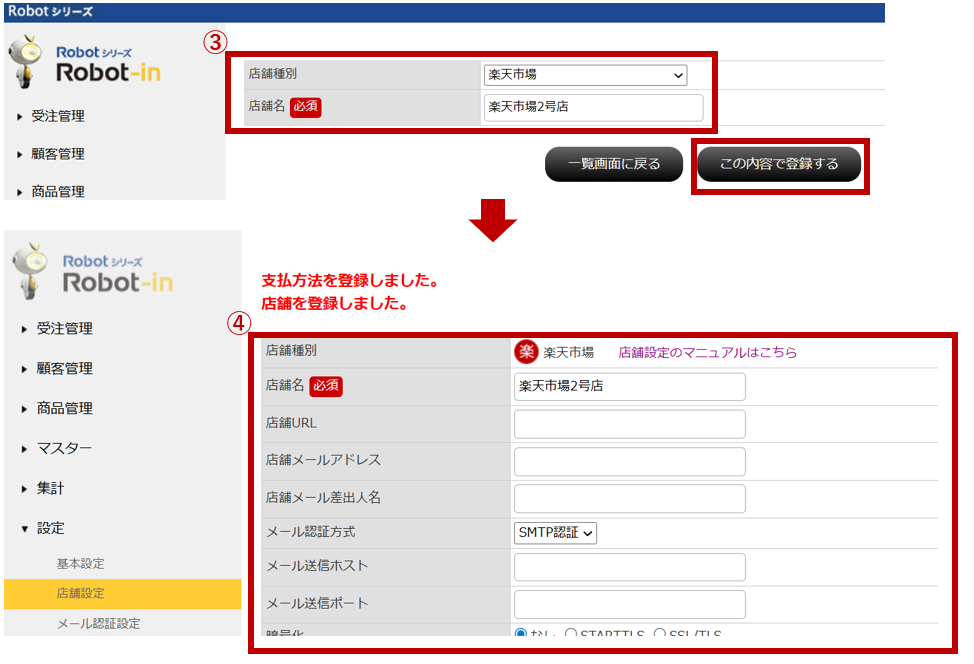Viewport: 974px width, 664px height.
Task: Open the 店舗設定のマニュアルはこちら link
Action: (708, 352)
